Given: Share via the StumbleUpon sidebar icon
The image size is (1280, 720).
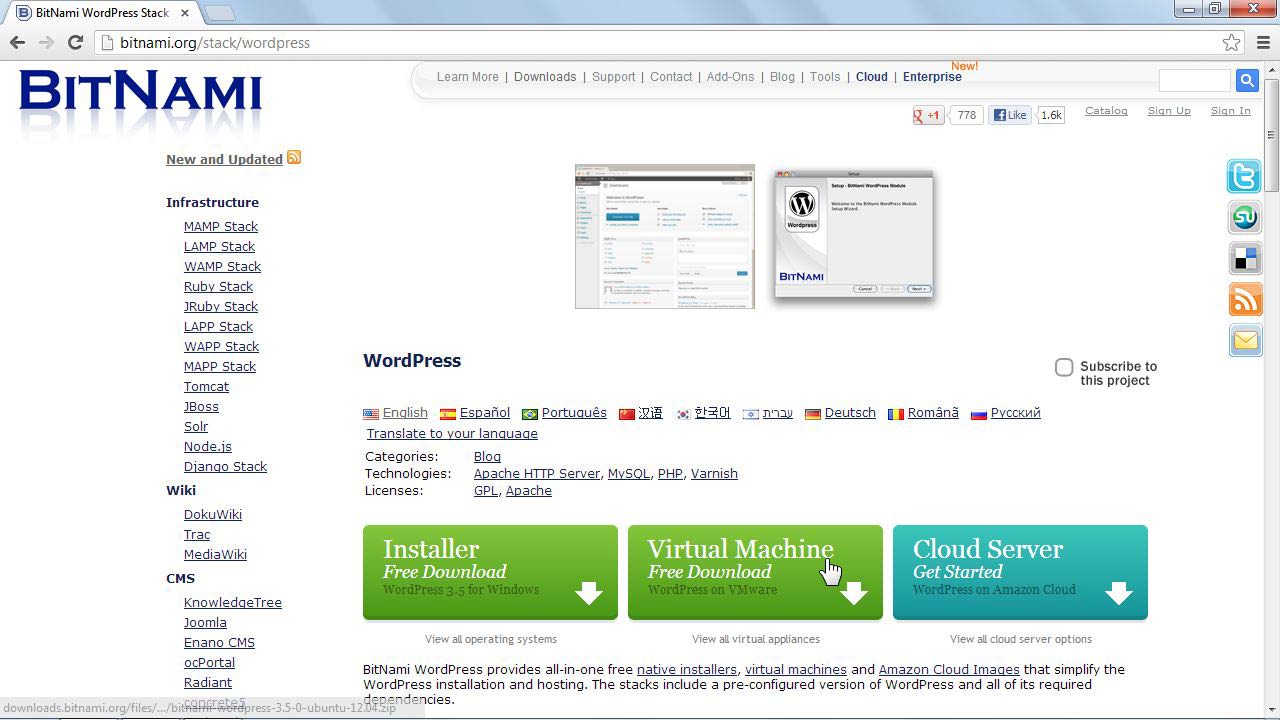Looking at the screenshot, I should click(x=1245, y=217).
